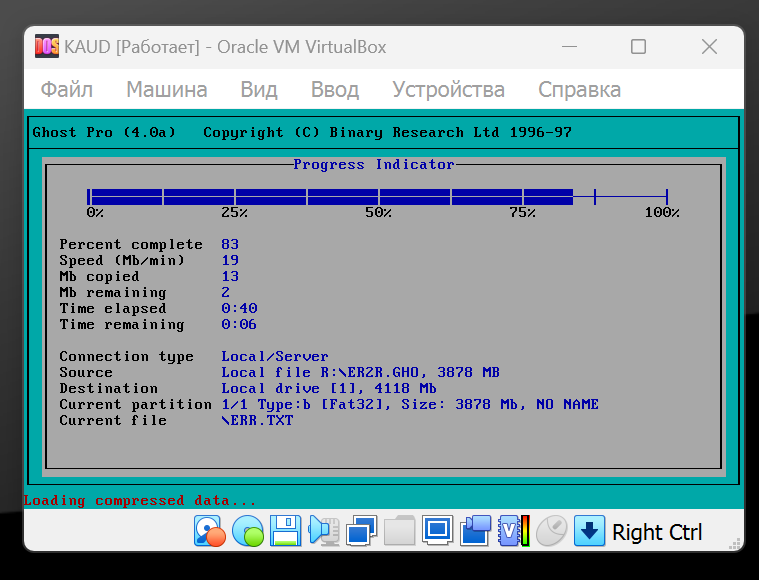Click the mouse integration status icon
The width and height of the screenshot is (759, 580).
551,531
